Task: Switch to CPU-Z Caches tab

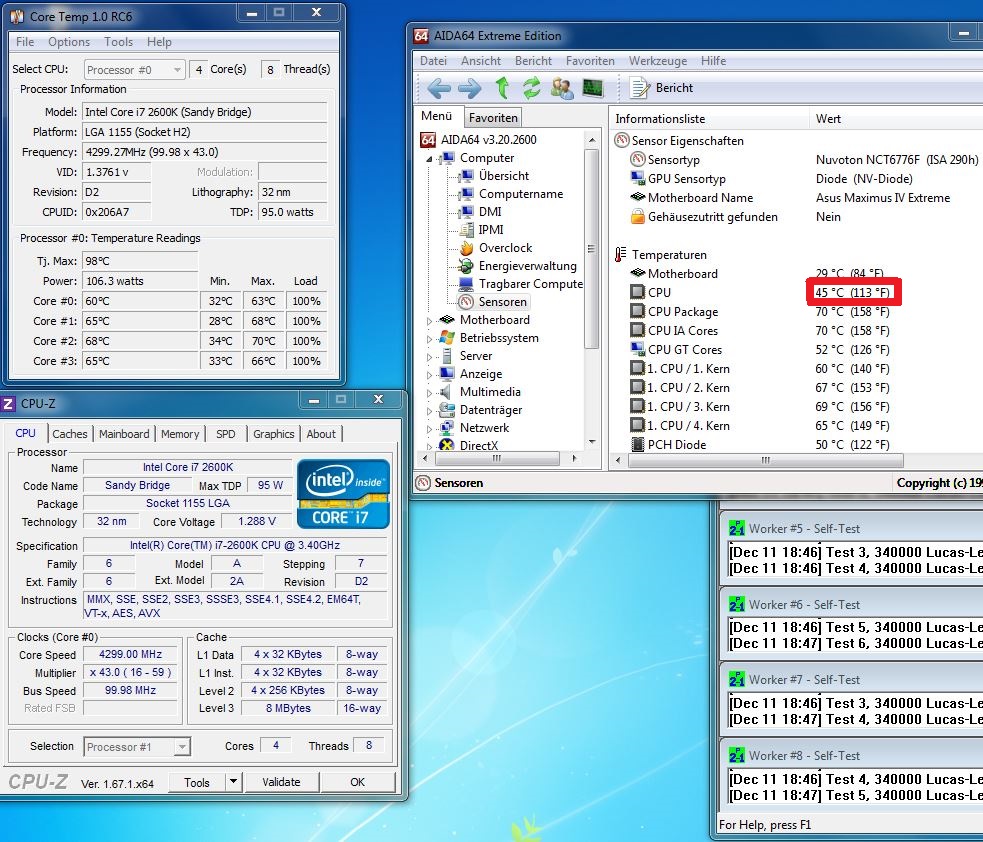Action: 70,434
